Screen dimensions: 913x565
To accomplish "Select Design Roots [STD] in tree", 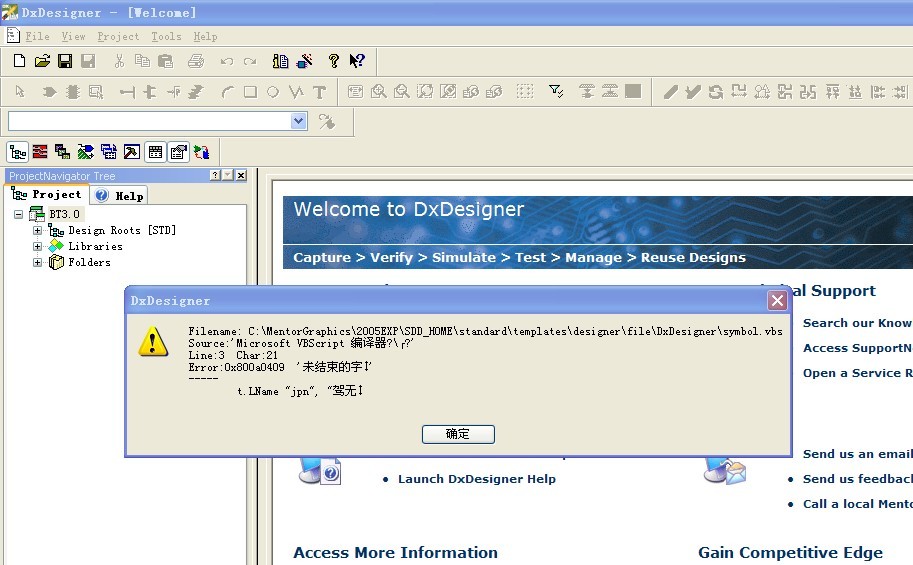I will pos(122,231).
